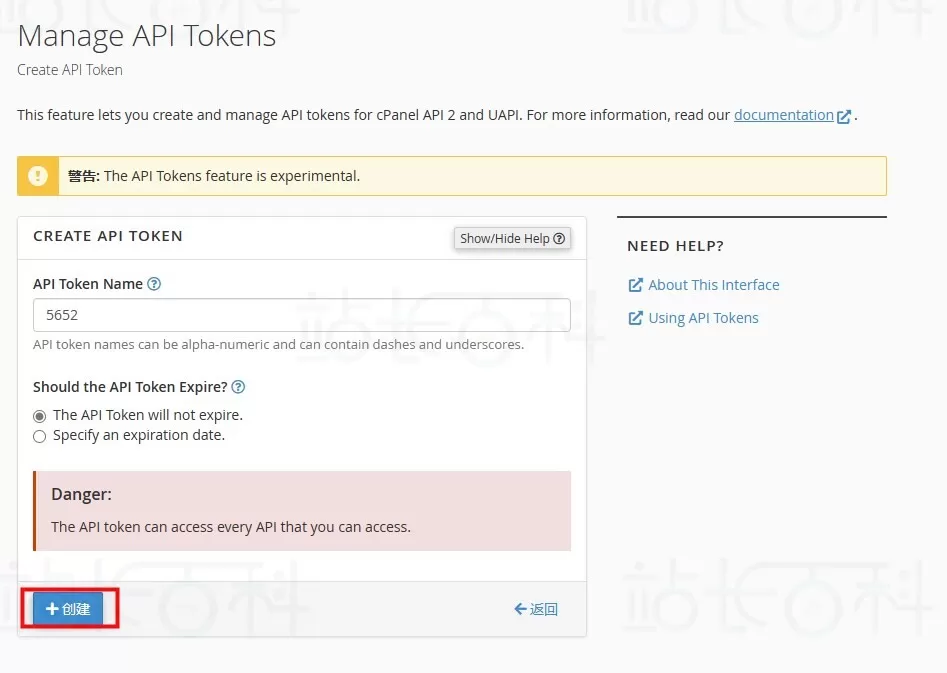Screen dimensions: 947x673
Task: Click the left arrow icon beside 返回
Action: click(x=520, y=609)
